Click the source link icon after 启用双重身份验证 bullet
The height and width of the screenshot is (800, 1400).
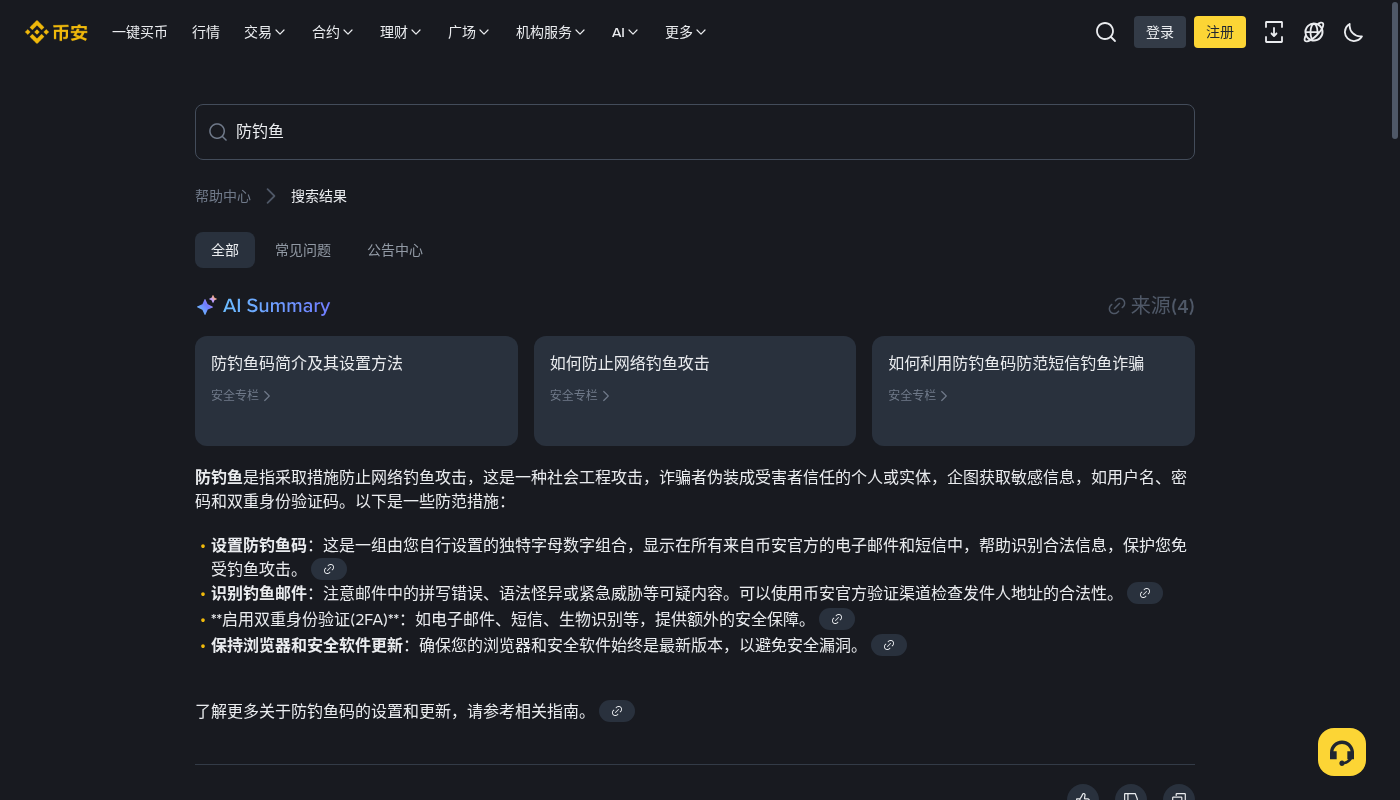(837, 619)
